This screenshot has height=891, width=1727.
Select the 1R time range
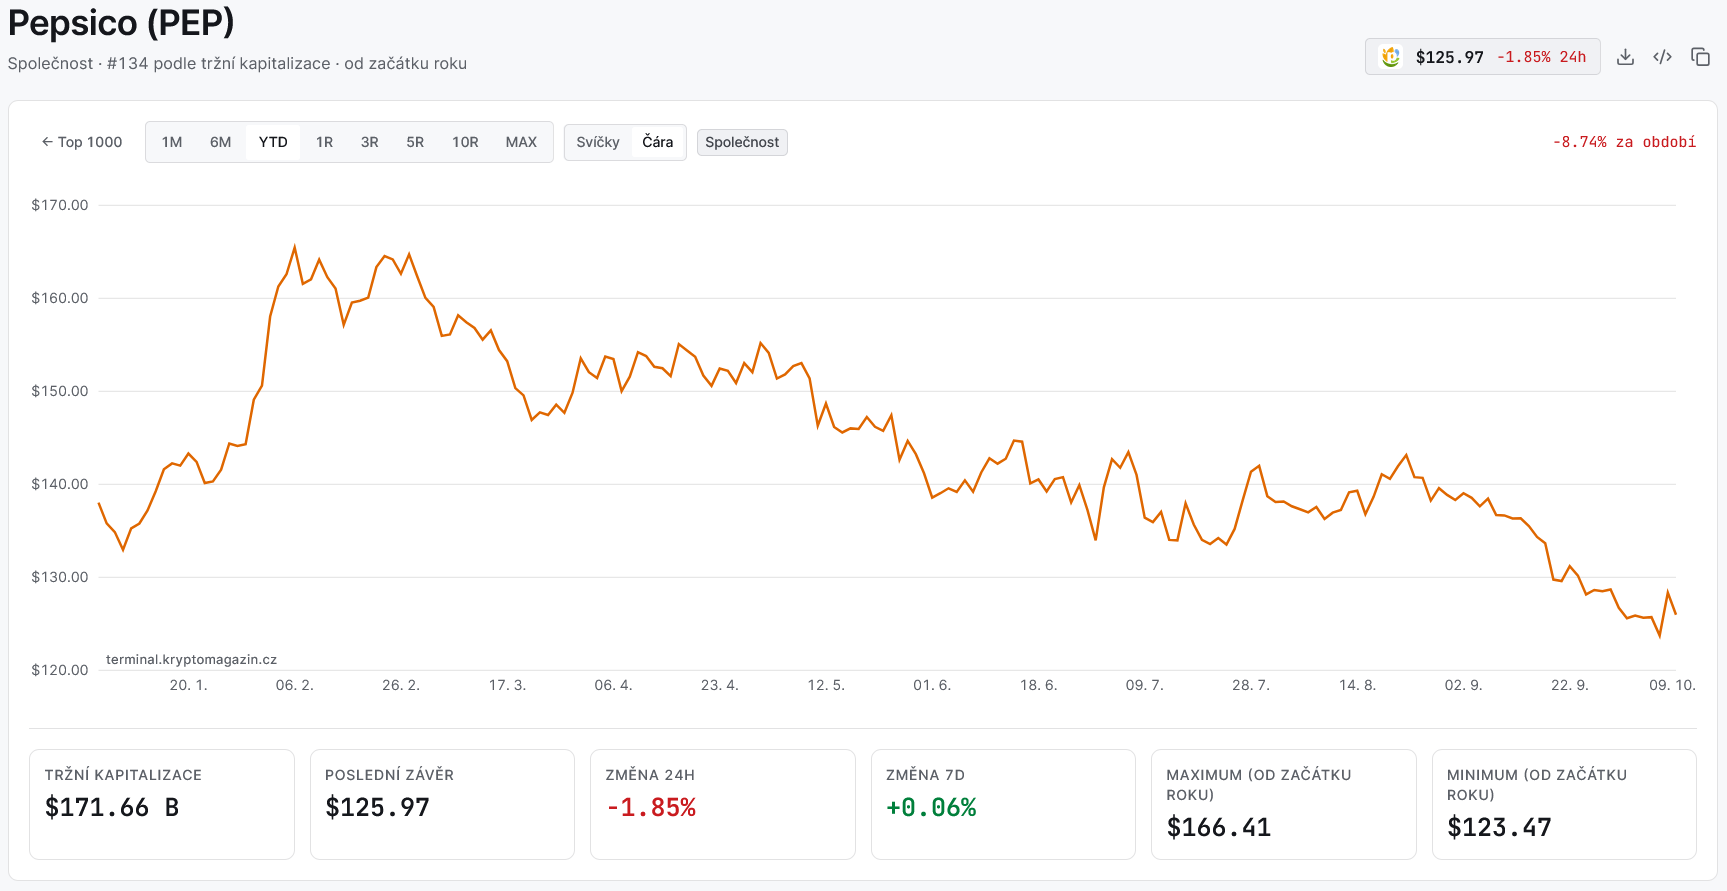click(x=324, y=142)
